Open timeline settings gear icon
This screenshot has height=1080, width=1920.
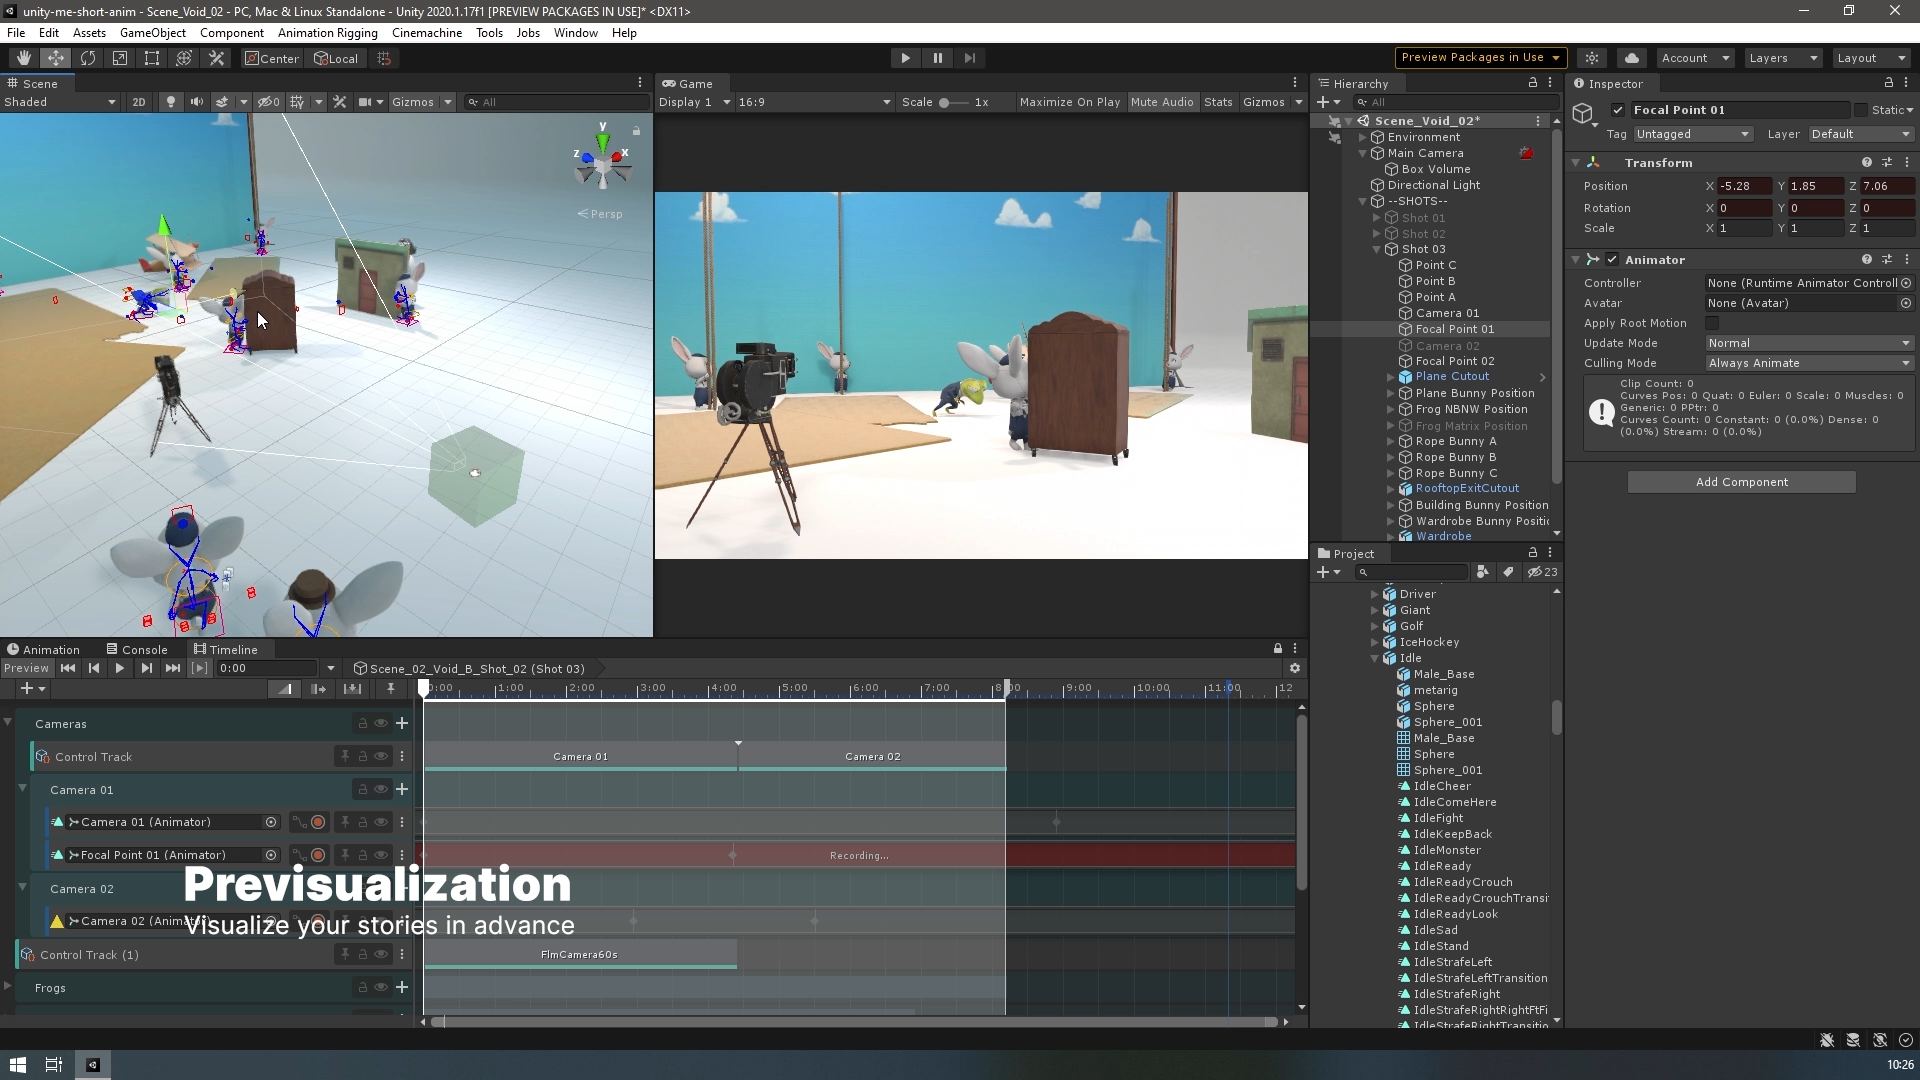pyautogui.click(x=1295, y=668)
